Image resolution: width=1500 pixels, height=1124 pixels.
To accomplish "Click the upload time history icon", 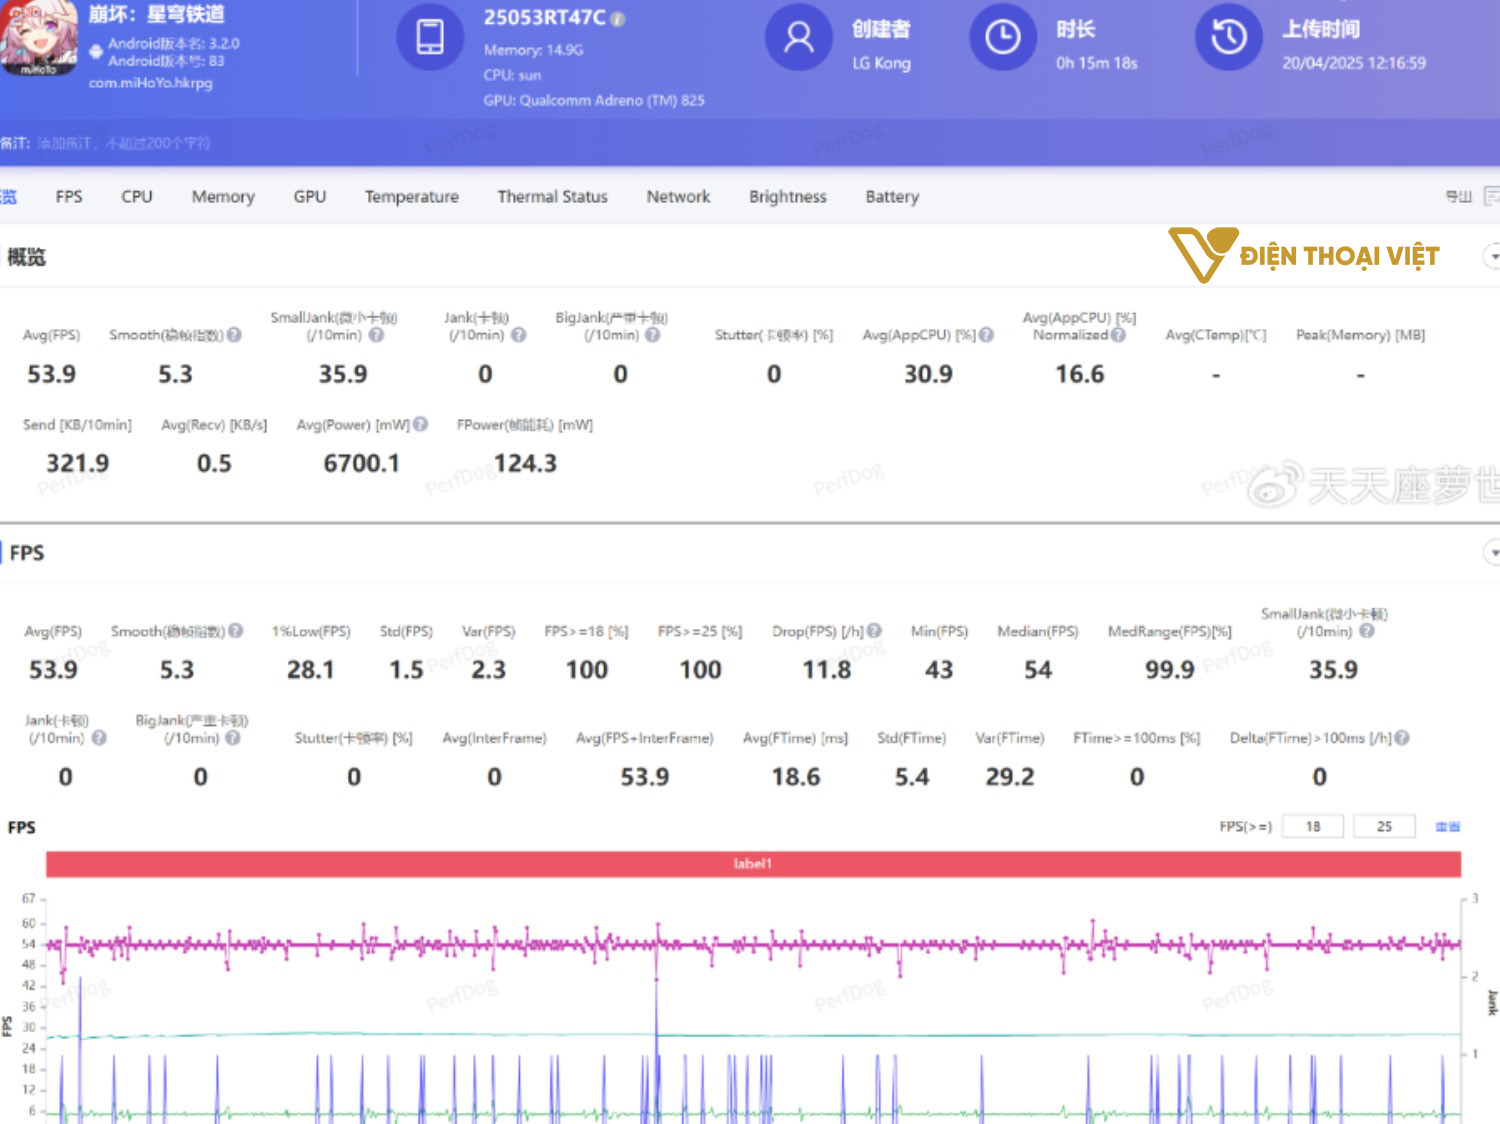I will (1228, 38).
